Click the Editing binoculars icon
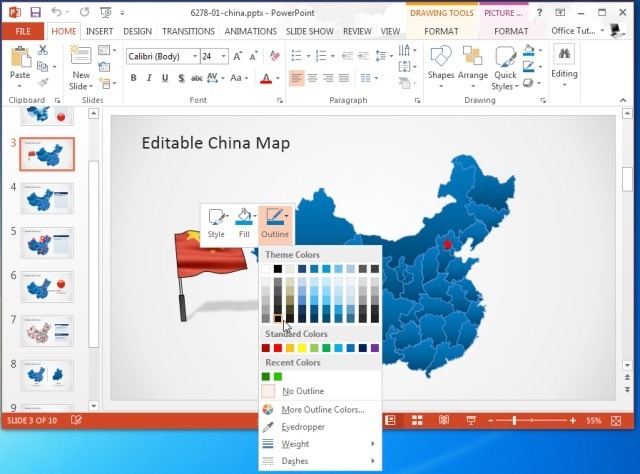640x474 pixels. (564, 54)
